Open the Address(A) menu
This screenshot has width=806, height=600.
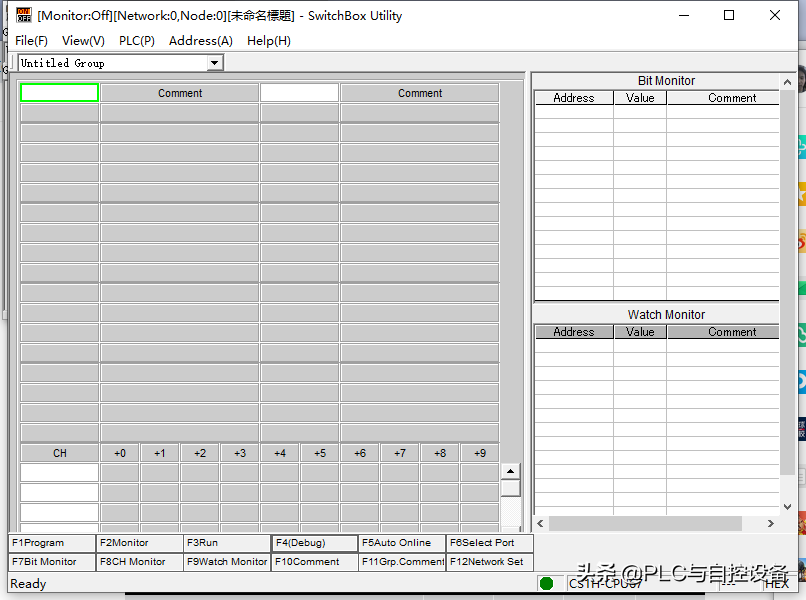(200, 41)
